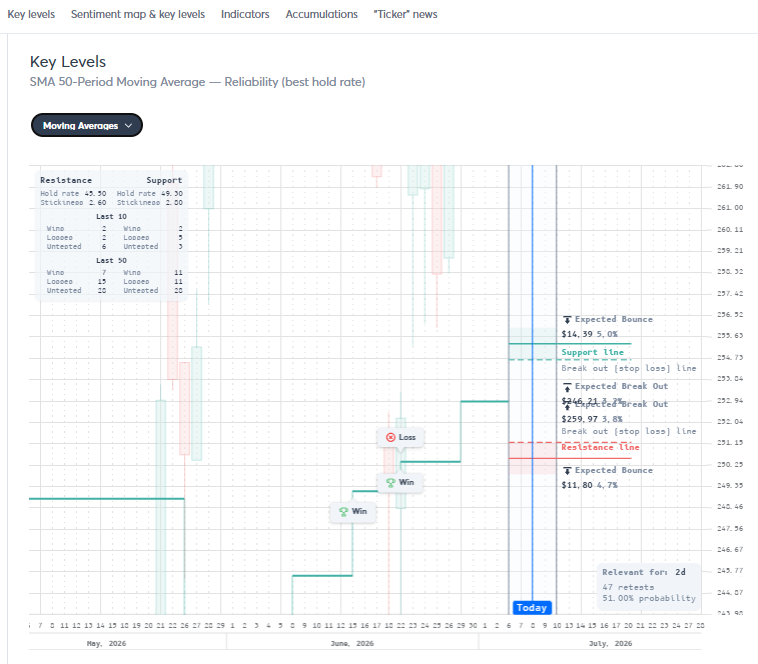Image resolution: width=758 pixels, height=664 pixels.
Task: Click the lower Win marker's trophy icon
Action: 344,511
